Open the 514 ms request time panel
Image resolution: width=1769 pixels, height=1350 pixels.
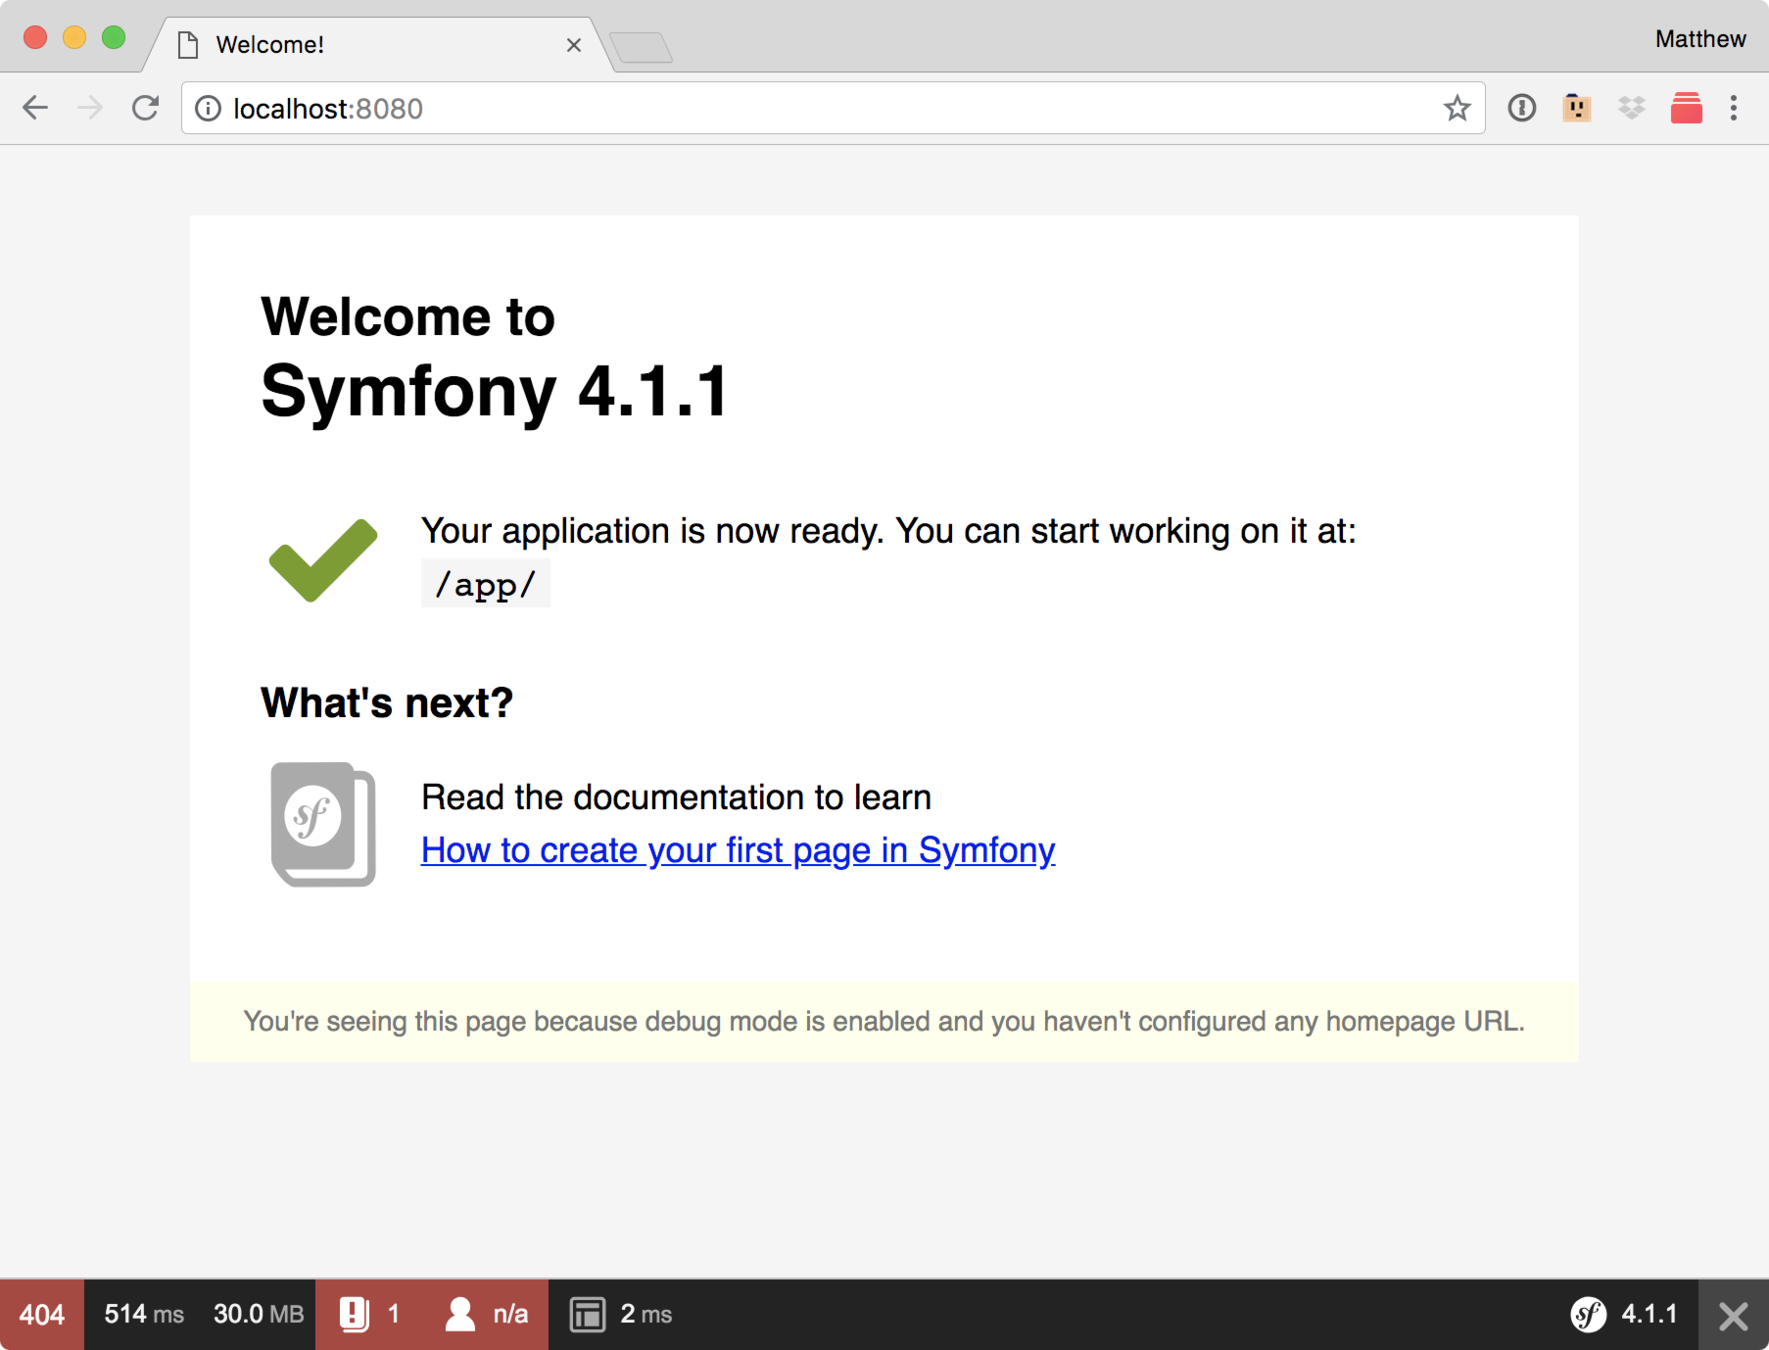[144, 1314]
